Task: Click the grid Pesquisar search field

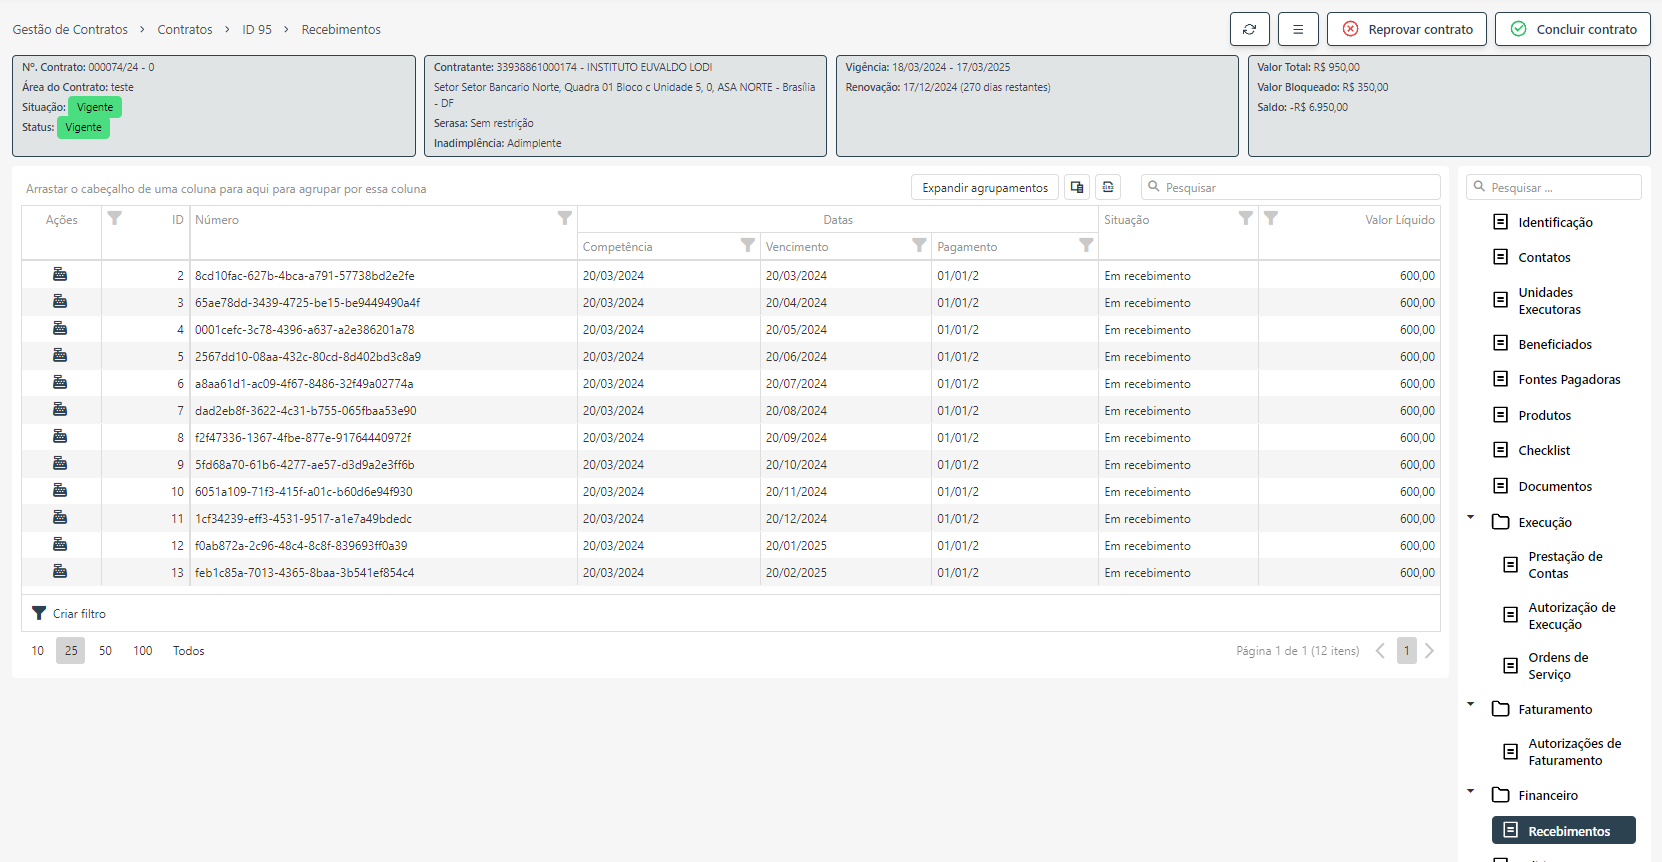Action: click(x=1298, y=187)
